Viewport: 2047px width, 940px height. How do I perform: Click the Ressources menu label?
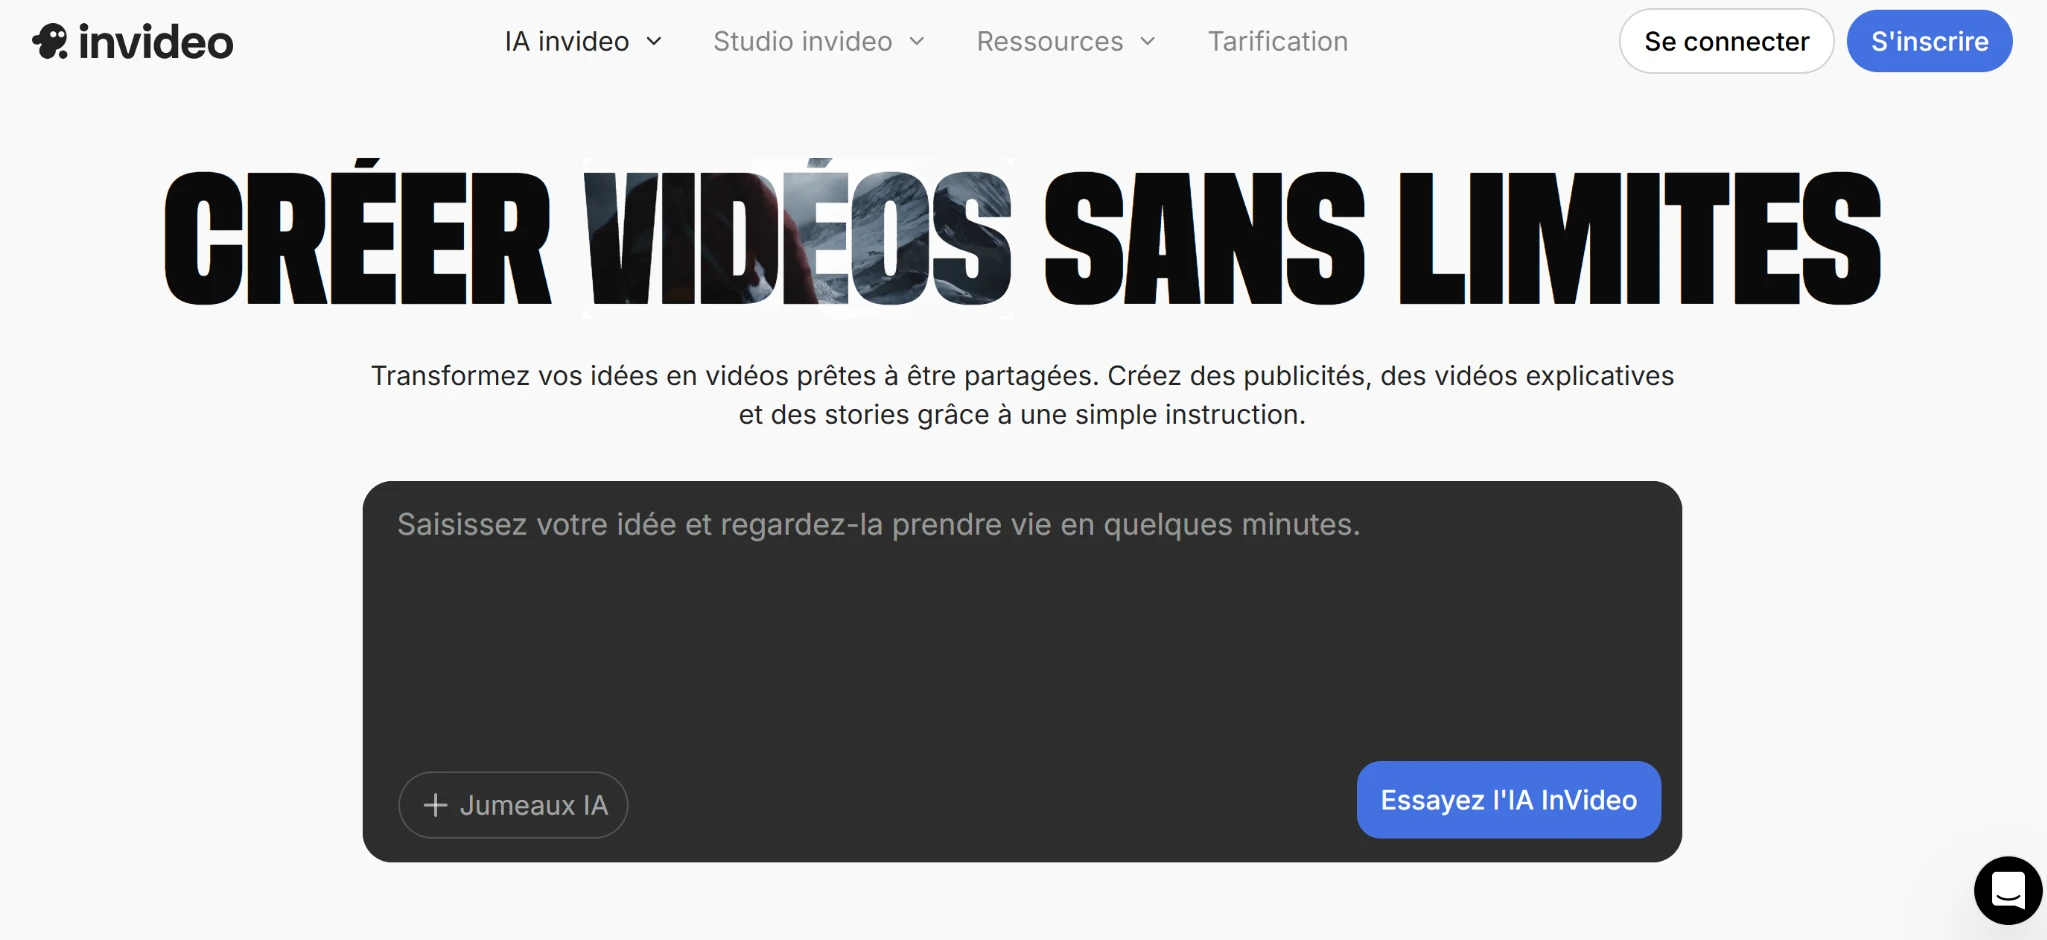(1049, 41)
